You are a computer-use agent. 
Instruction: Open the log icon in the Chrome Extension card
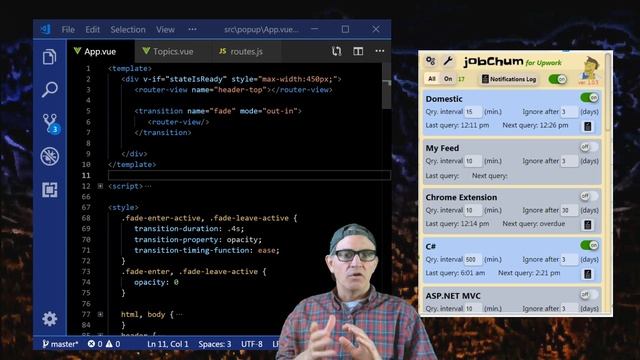click(588, 224)
